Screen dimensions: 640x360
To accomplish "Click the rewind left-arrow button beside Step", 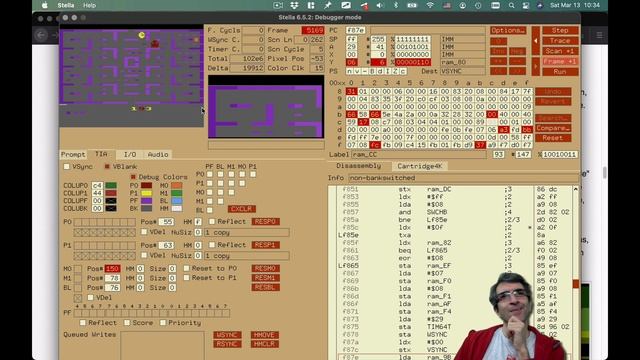I will click(536, 41).
